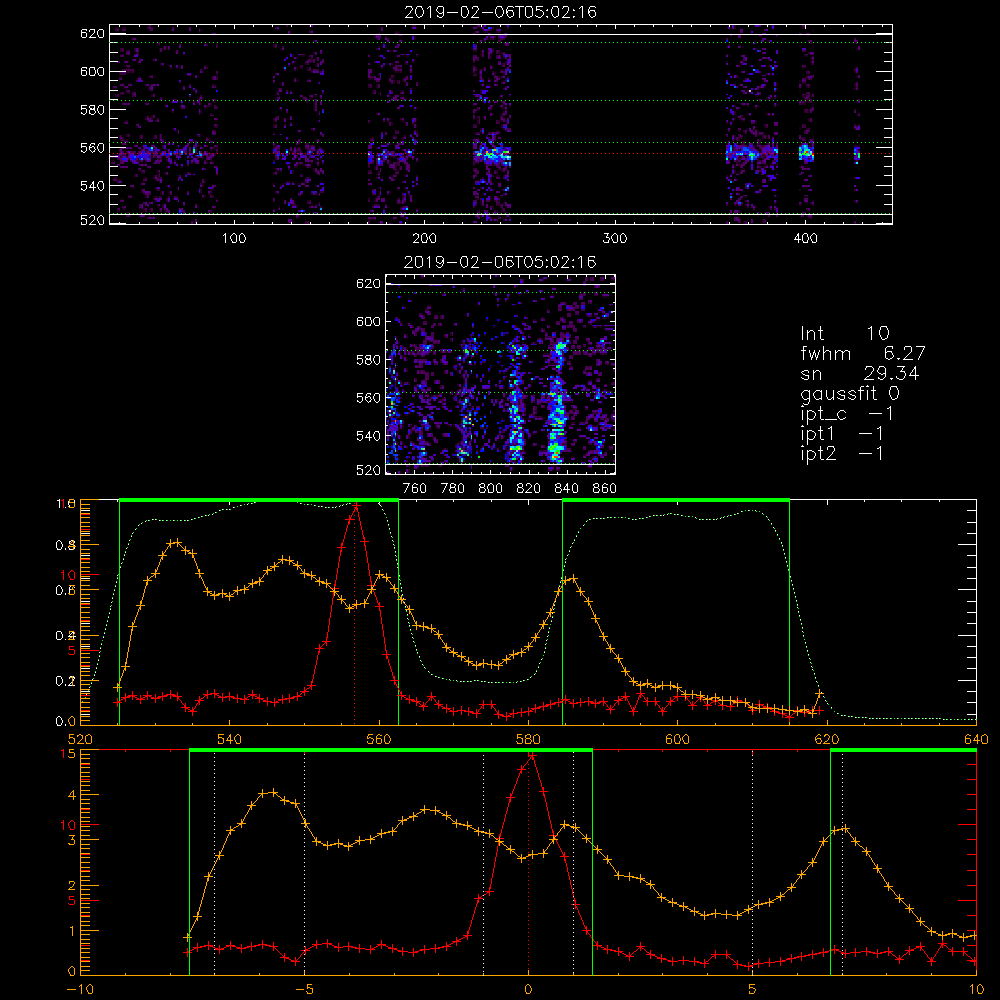Click x-axis label 540 of the upper profile plot
The width and height of the screenshot is (1000, 1000).
(229, 739)
